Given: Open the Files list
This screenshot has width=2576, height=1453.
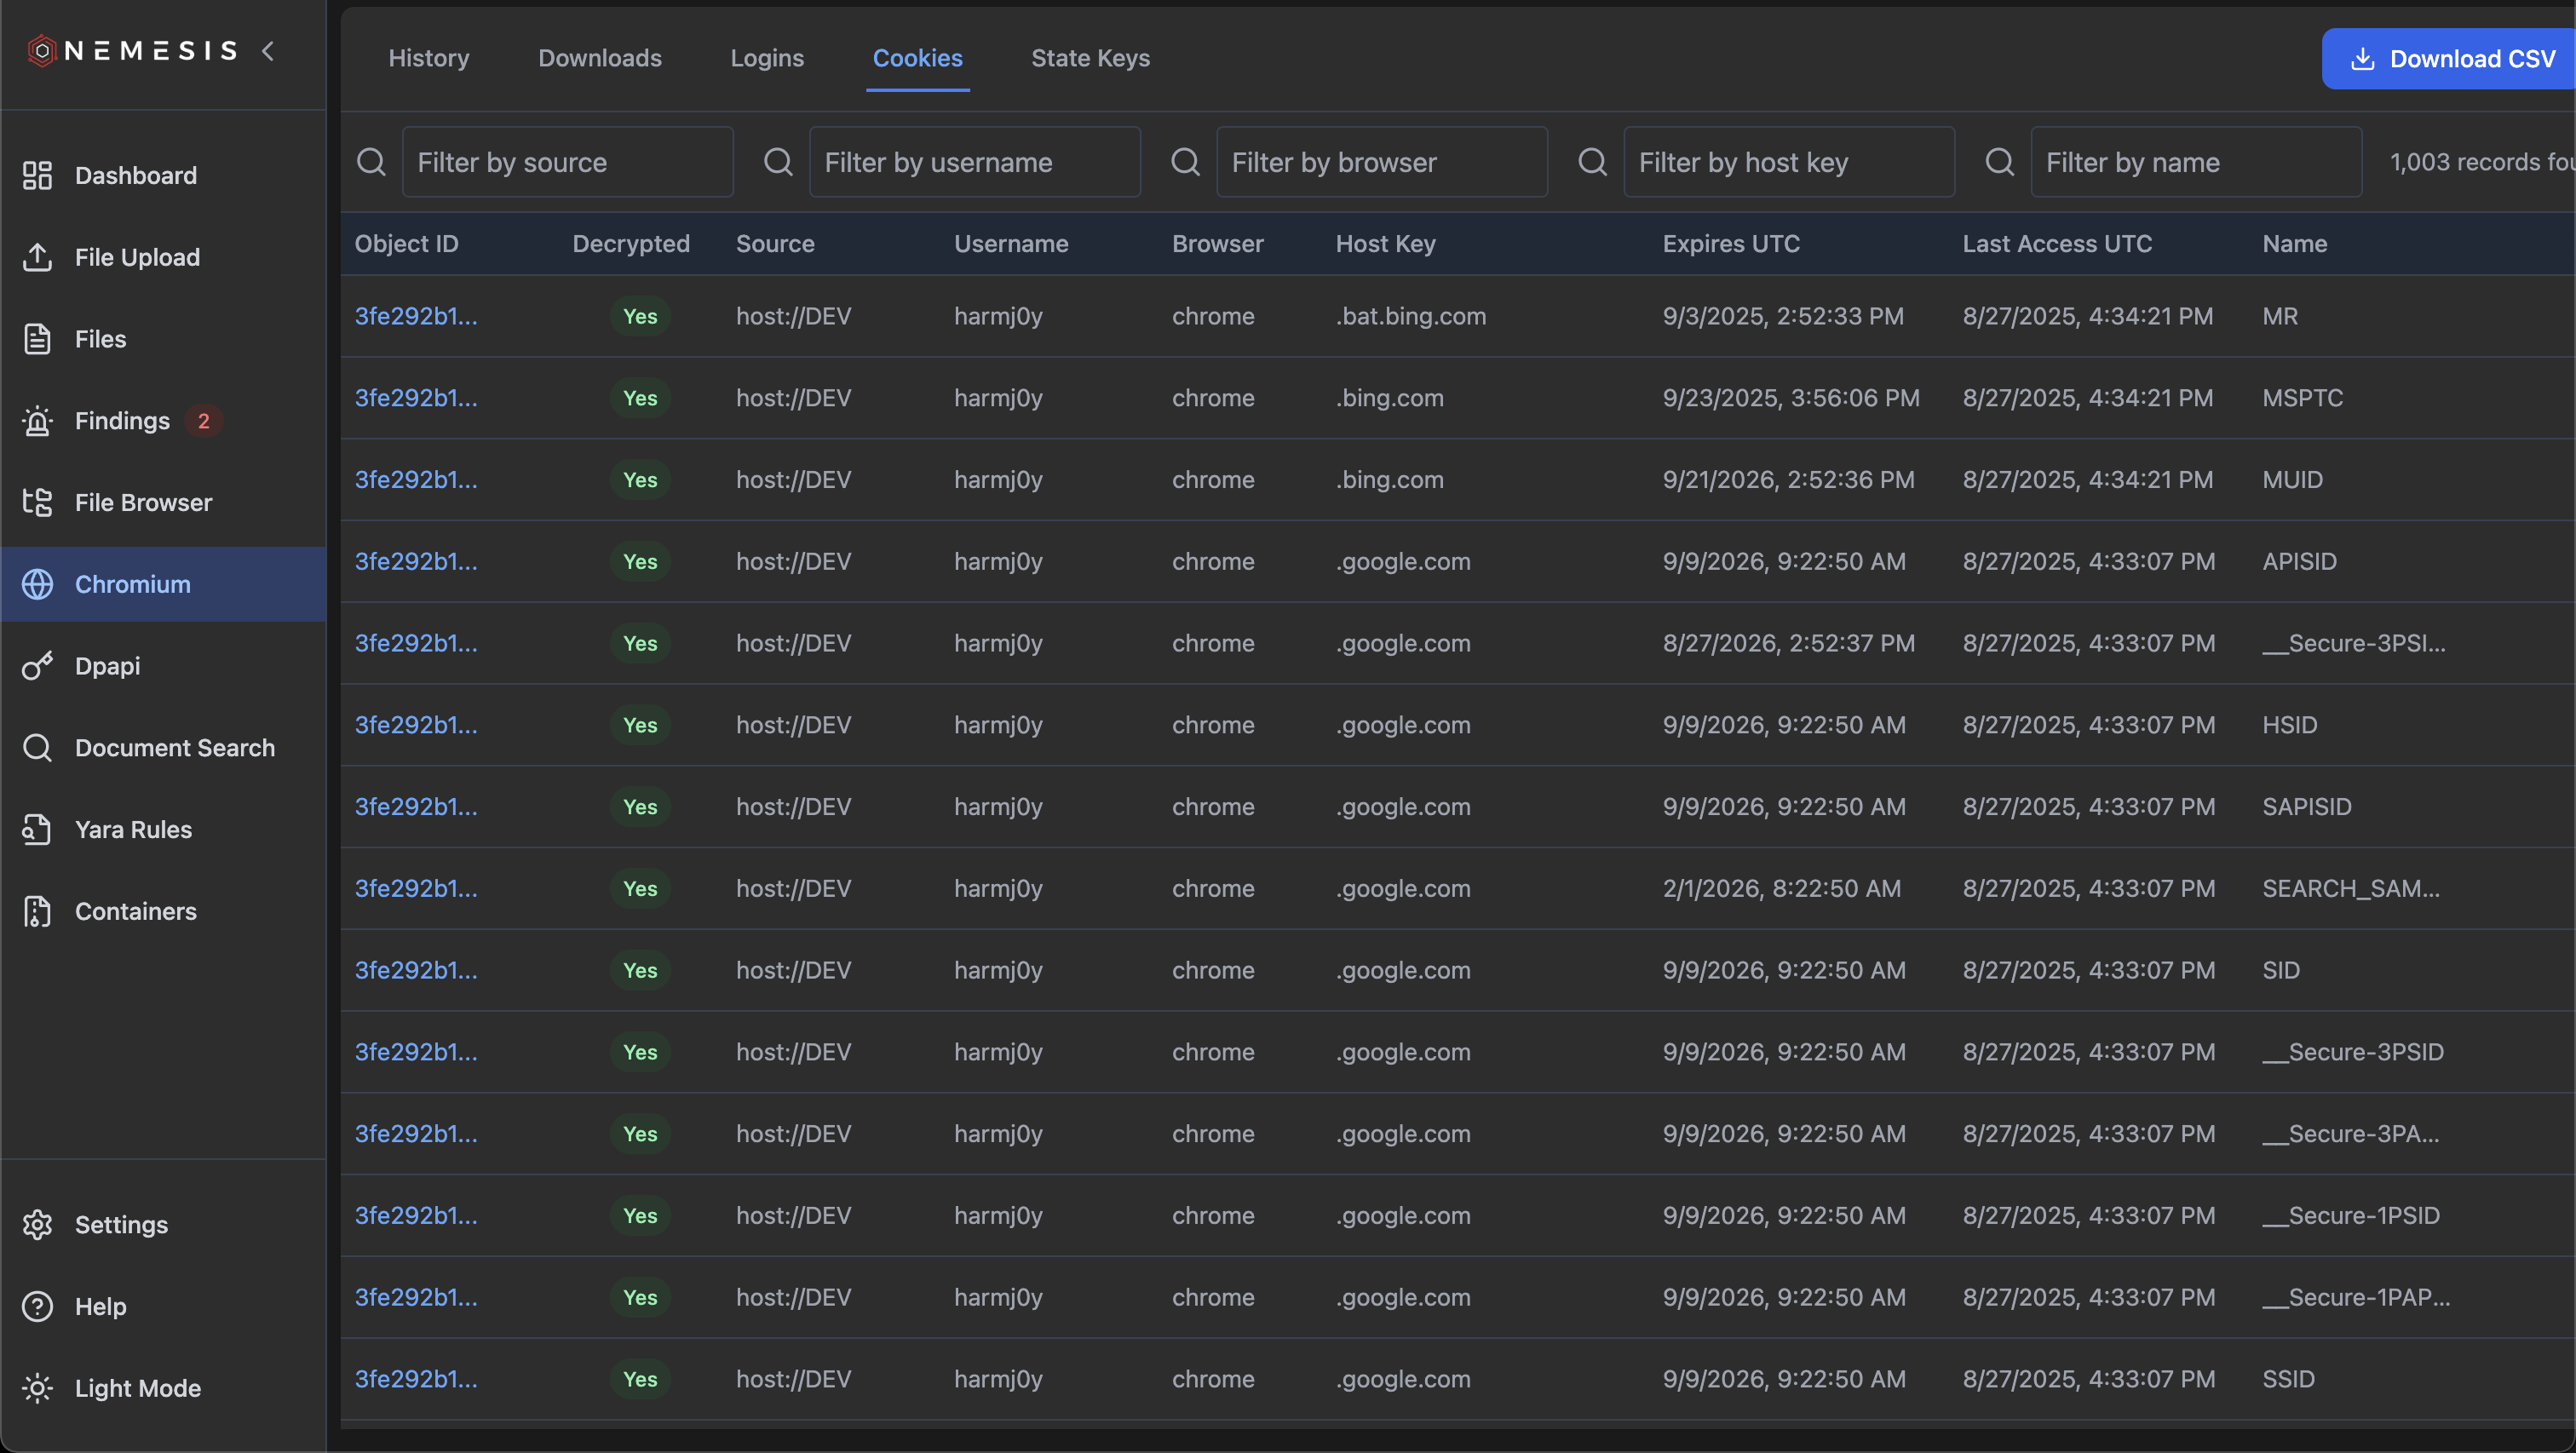Looking at the screenshot, I should 100,338.
